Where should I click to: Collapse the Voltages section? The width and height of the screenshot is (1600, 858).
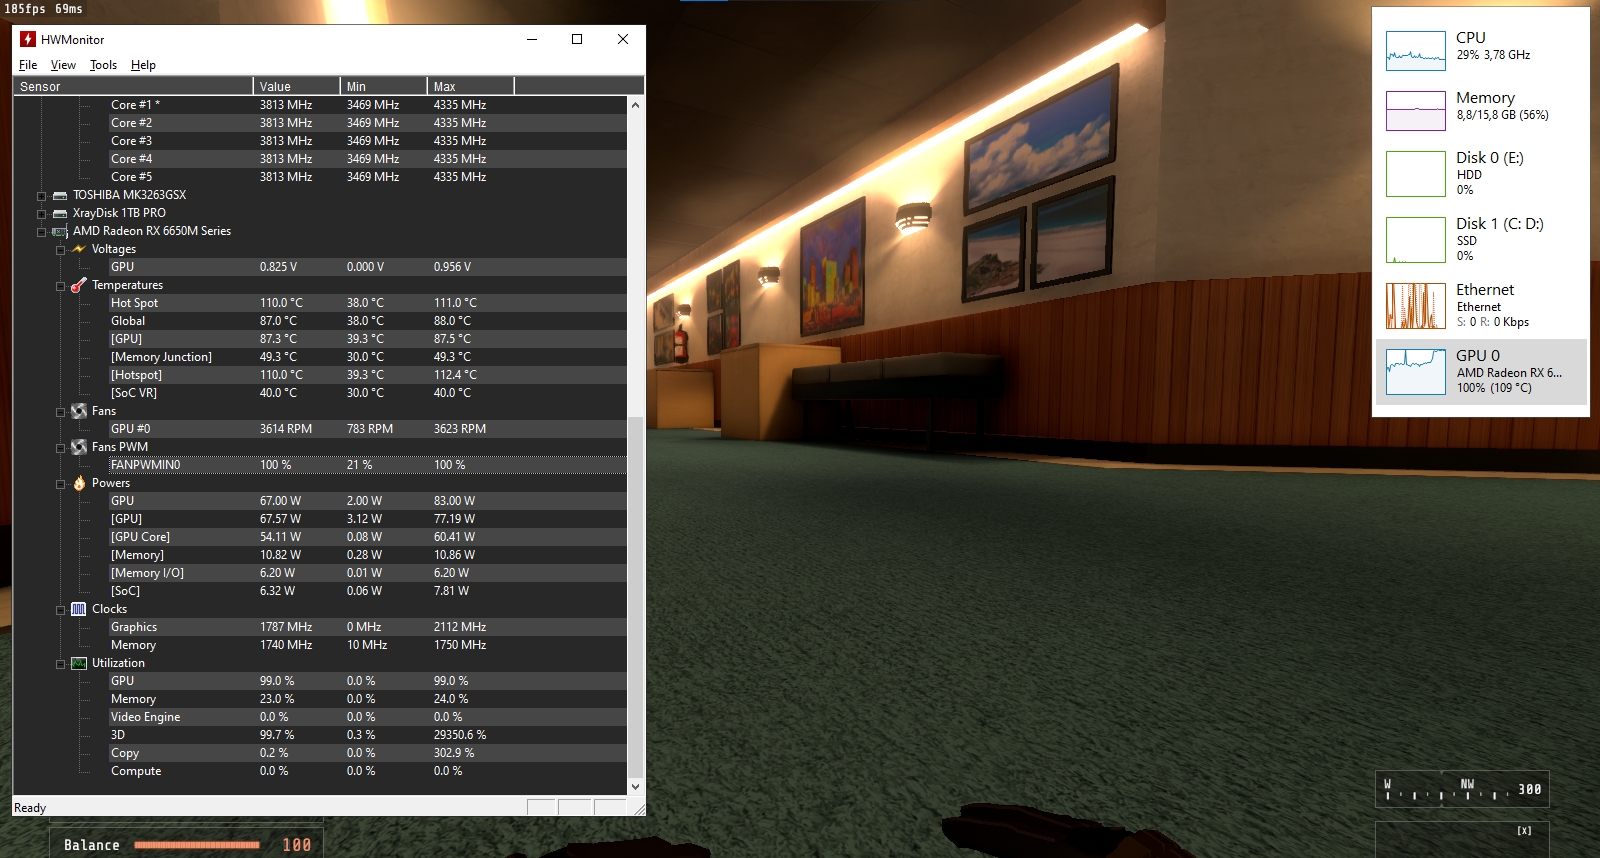pos(61,250)
